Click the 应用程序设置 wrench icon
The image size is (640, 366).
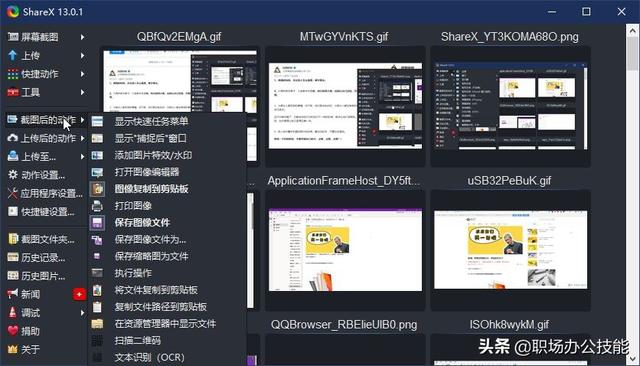click(13, 193)
